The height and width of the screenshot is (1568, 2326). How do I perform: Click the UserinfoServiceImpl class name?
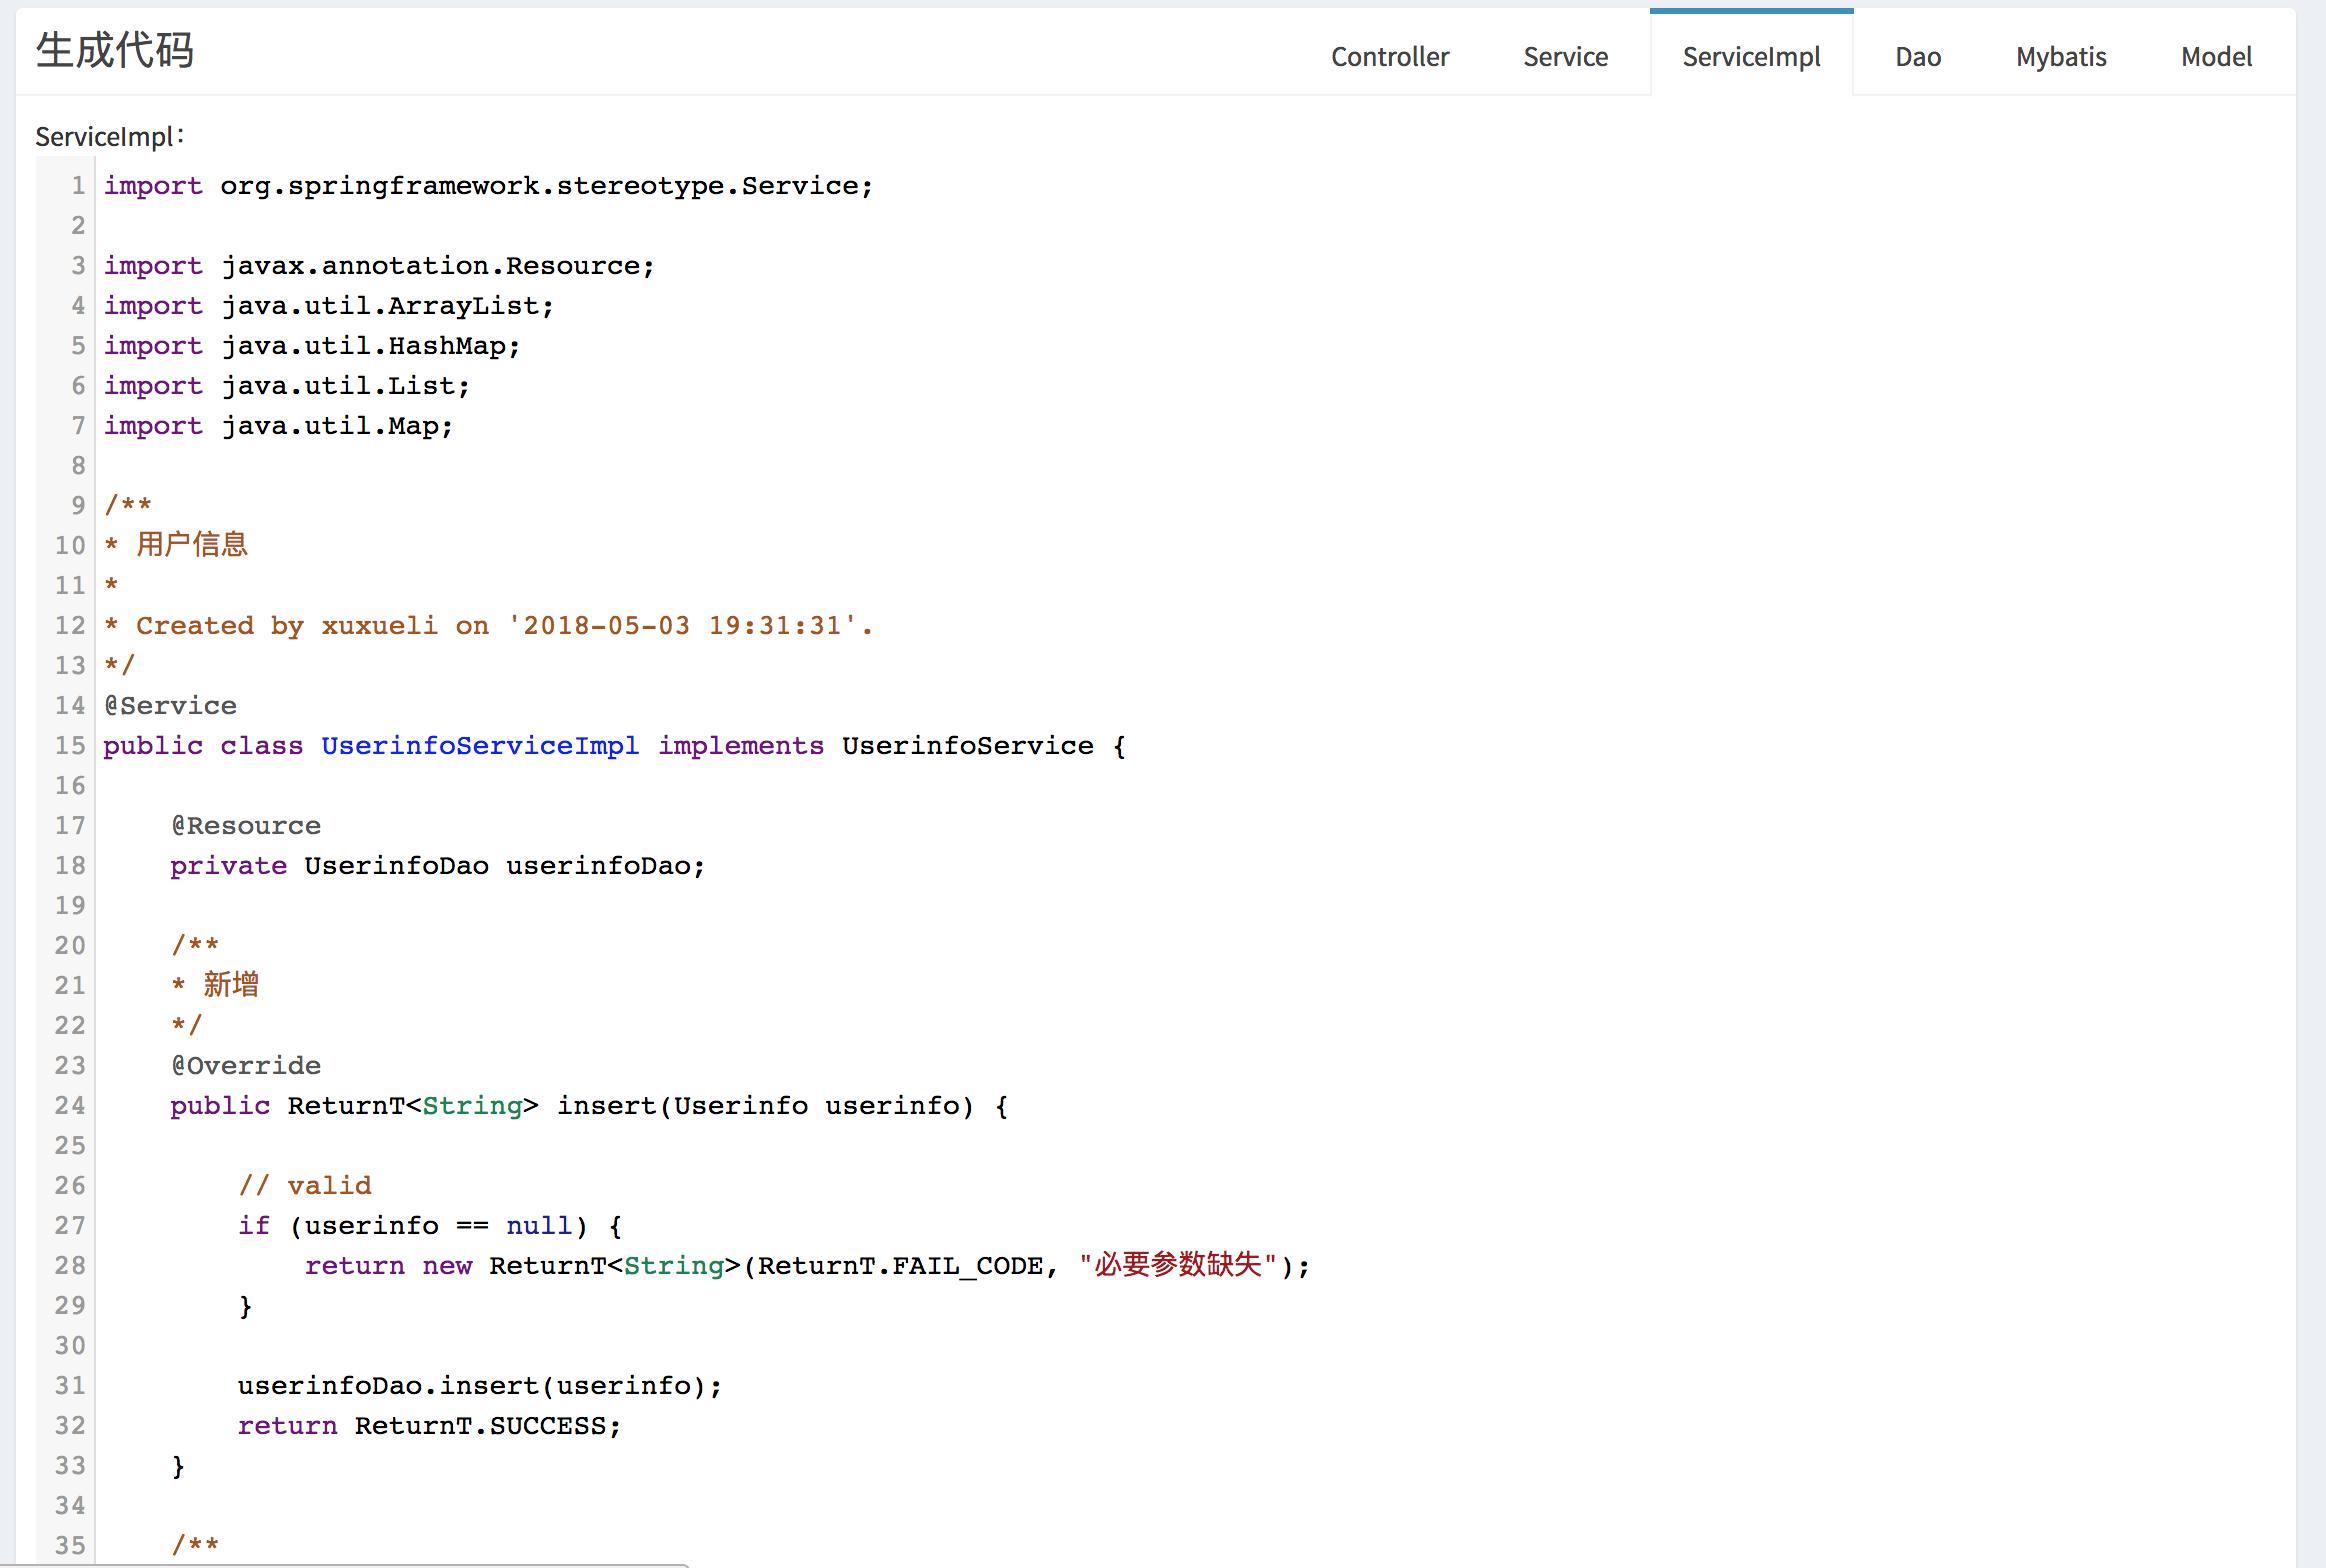(480, 746)
